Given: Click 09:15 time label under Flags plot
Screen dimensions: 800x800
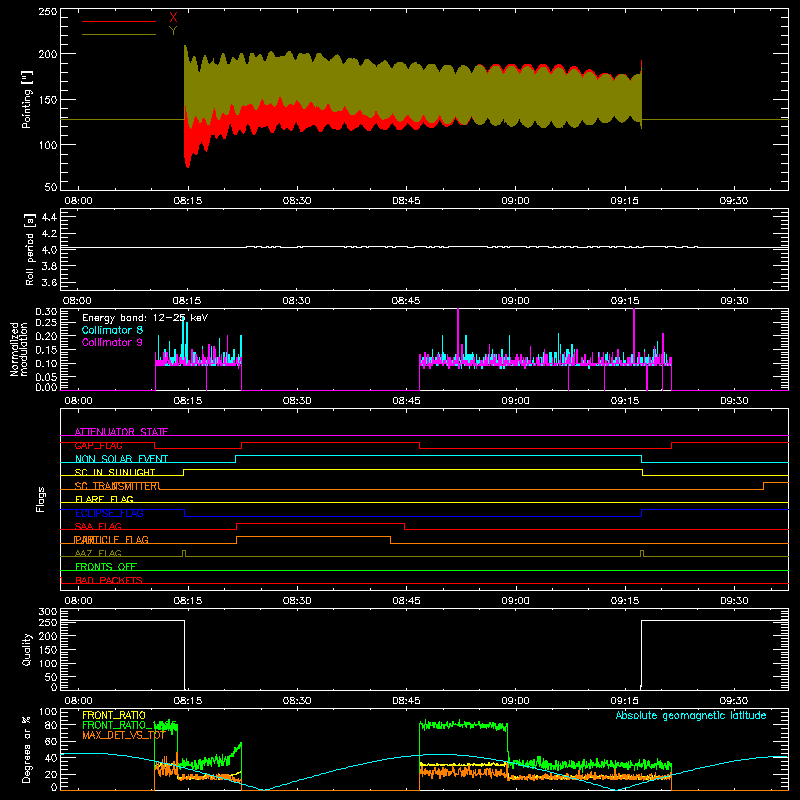Looking at the screenshot, I should pyautogui.click(x=625, y=601).
